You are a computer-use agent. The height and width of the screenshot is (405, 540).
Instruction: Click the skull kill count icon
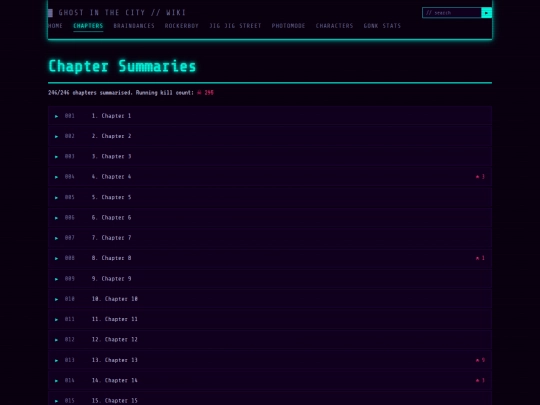(x=199, y=93)
